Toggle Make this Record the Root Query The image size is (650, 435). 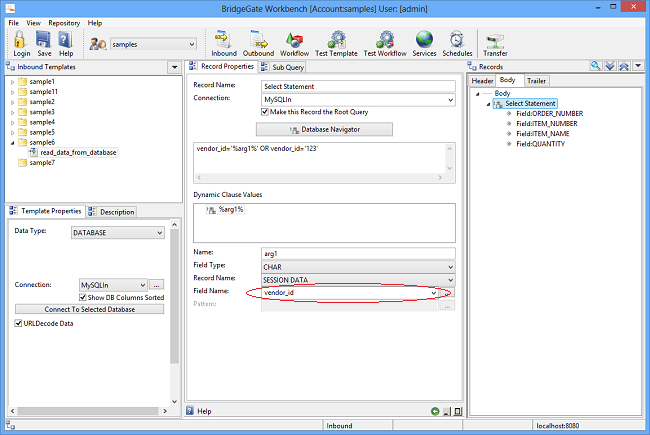pyautogui.click(x=265, y=112)
